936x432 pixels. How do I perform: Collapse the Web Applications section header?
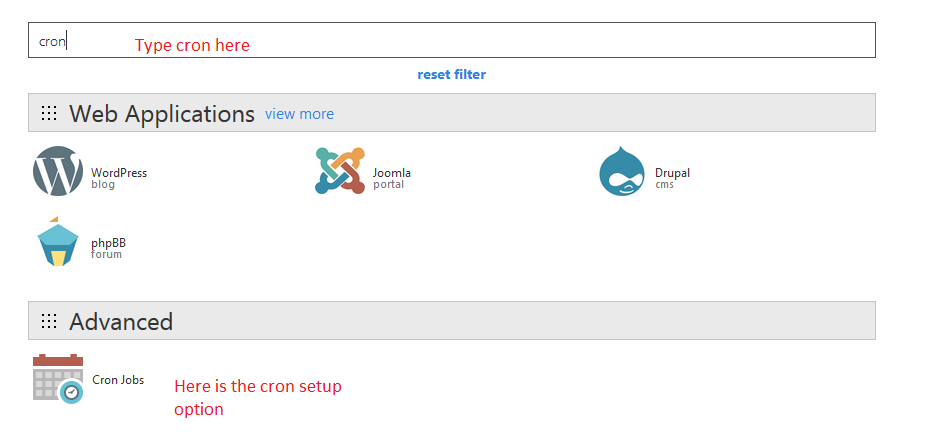(161, 114)
